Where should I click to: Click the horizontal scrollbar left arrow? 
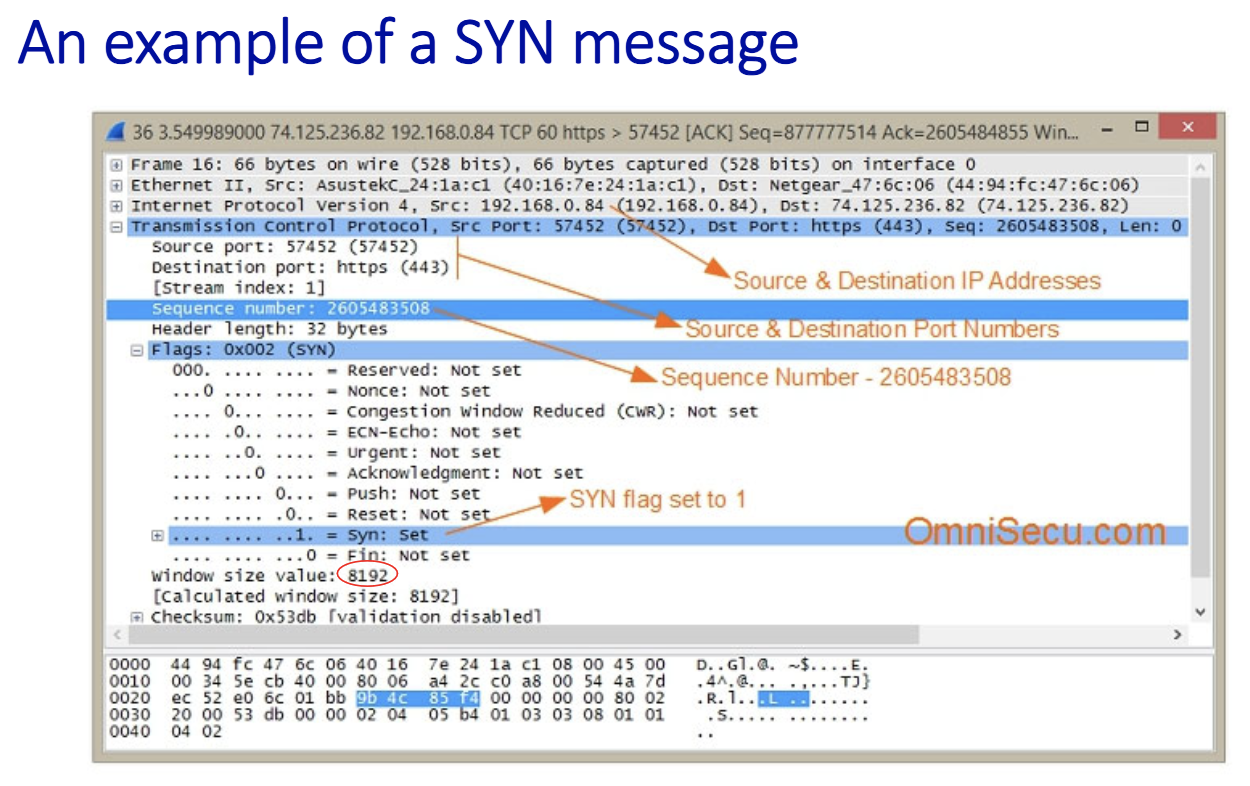coord(117,635)
